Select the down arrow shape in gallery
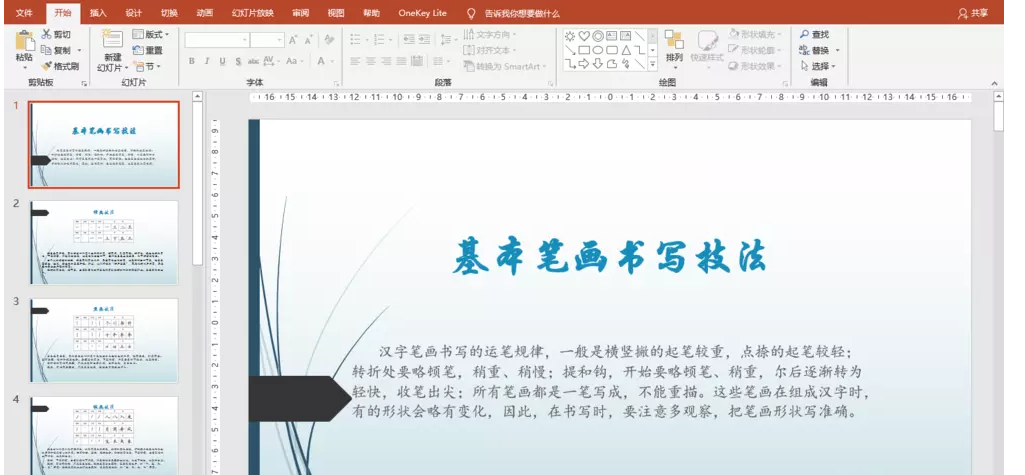The image size is (1025, 475). 598,63
